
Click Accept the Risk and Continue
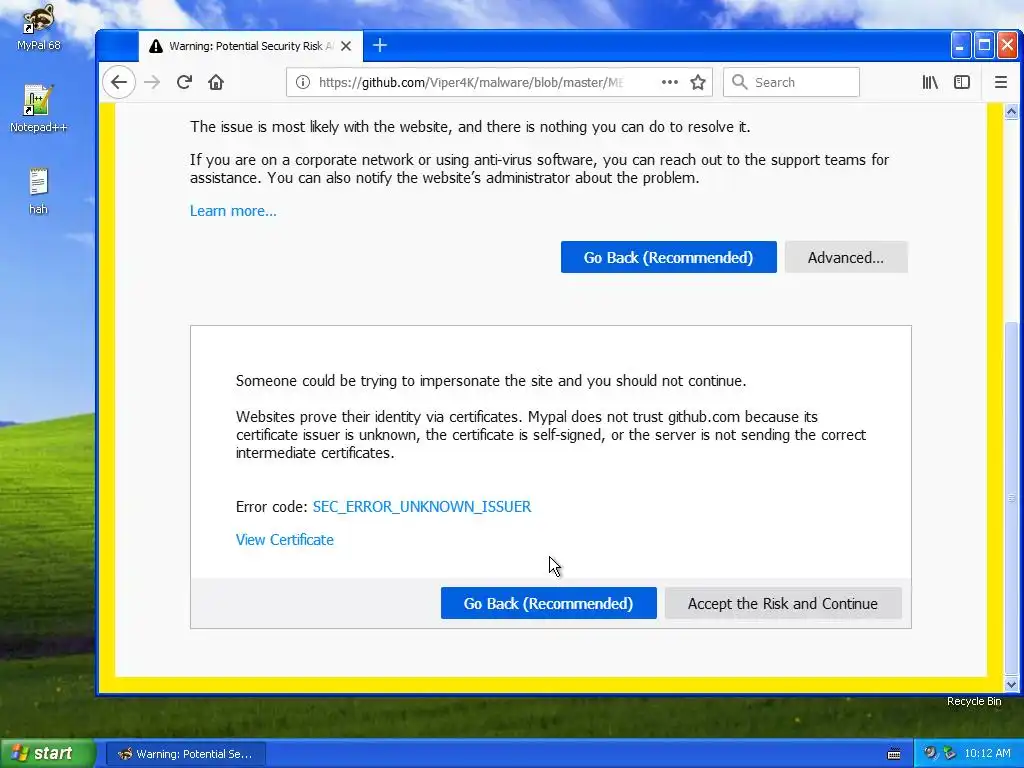(x=783, y=603)
